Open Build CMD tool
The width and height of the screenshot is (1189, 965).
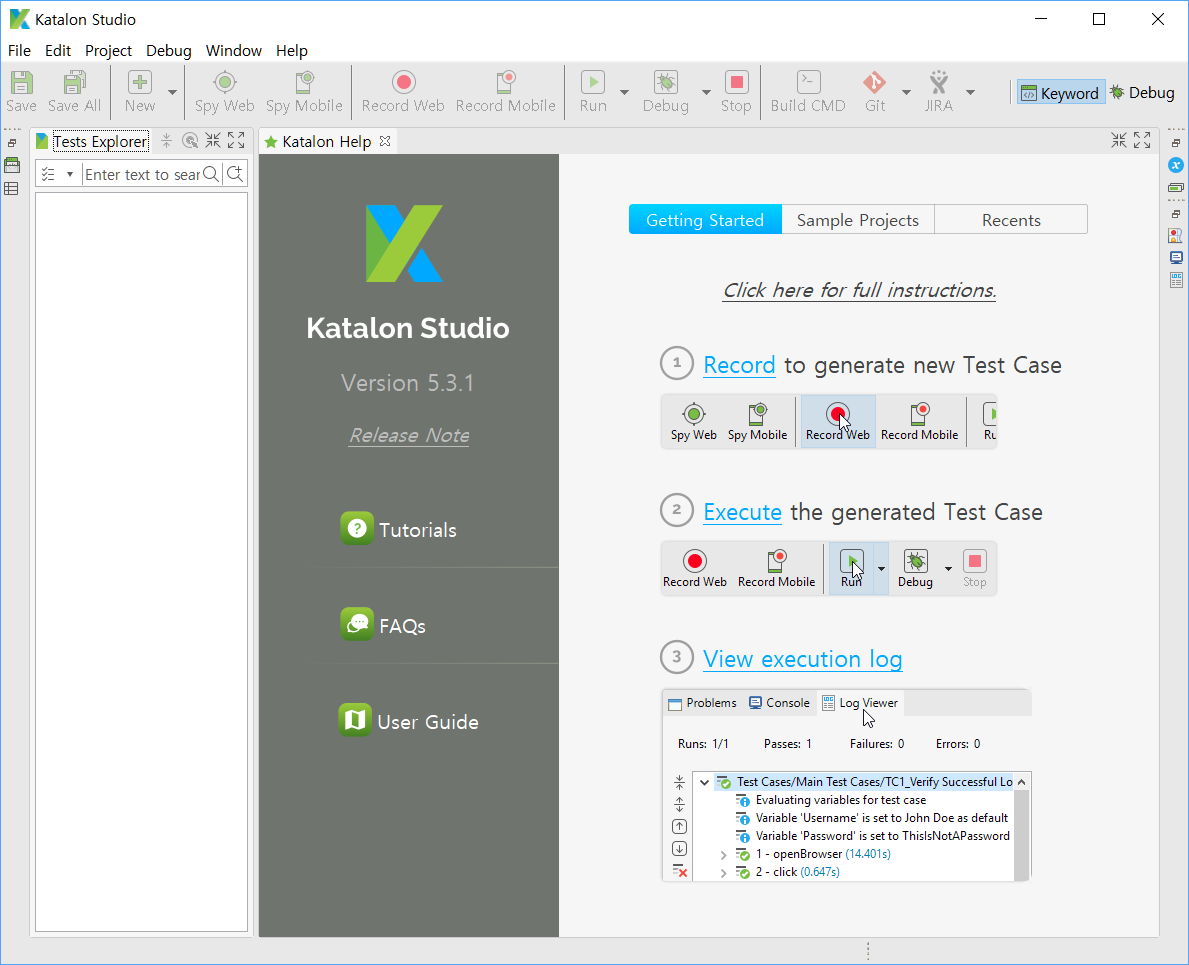tap(808, 92)
